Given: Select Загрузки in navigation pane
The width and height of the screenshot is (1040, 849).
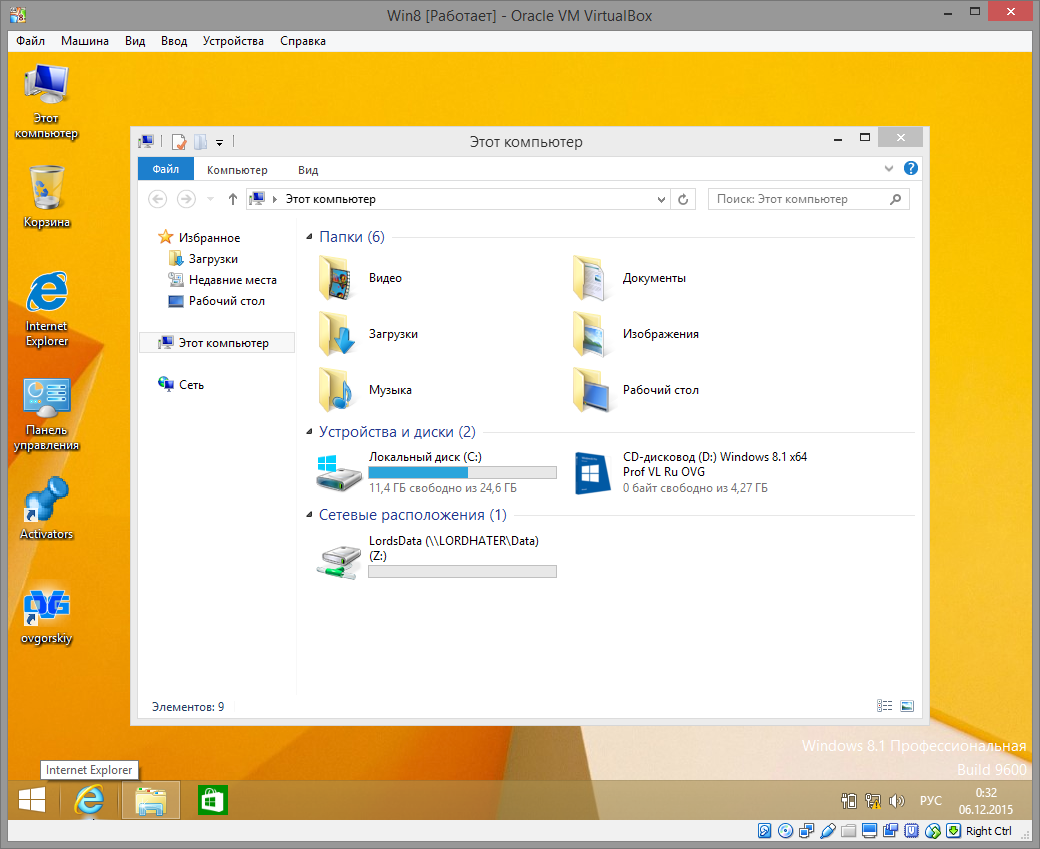Looking at the screenshot, I should 204,259.
